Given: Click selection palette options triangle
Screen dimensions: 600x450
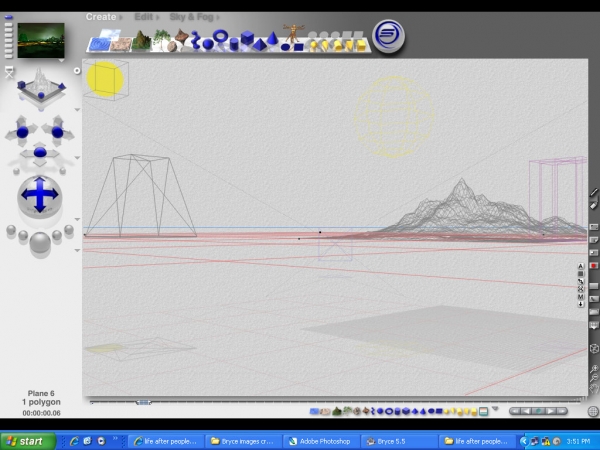Looking at the screenshot, I should pyautogui.click(x=495, y=409).
